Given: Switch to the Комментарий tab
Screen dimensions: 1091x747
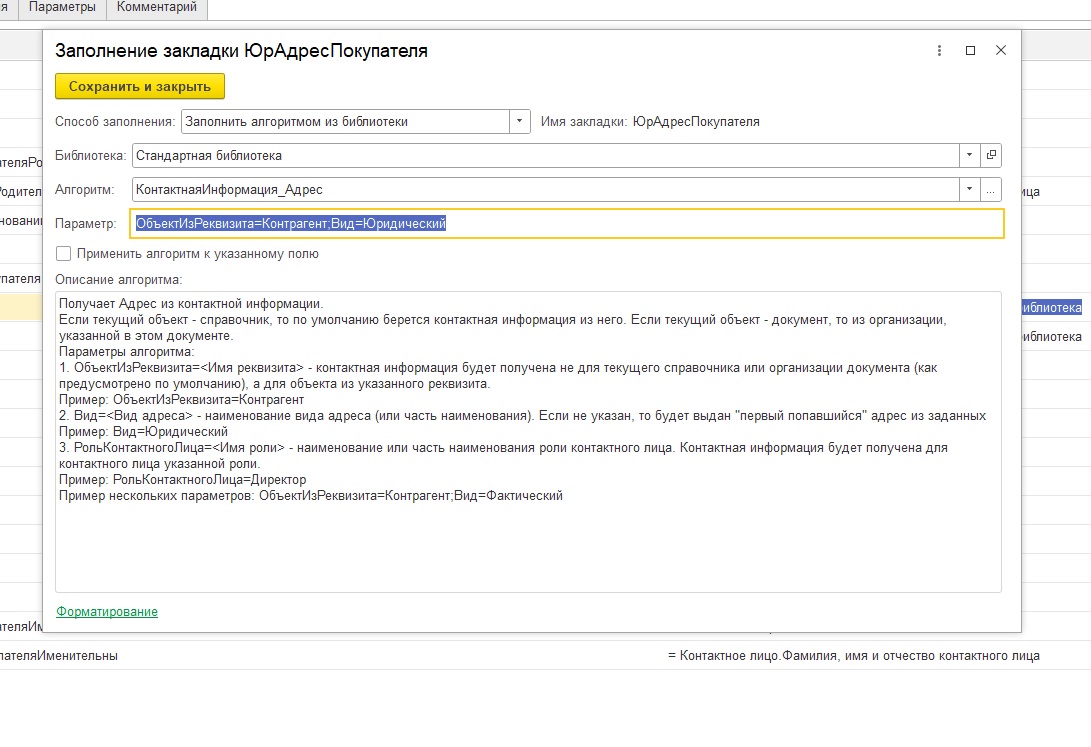Looking at the screenshot, I should [x=157, y=8].
